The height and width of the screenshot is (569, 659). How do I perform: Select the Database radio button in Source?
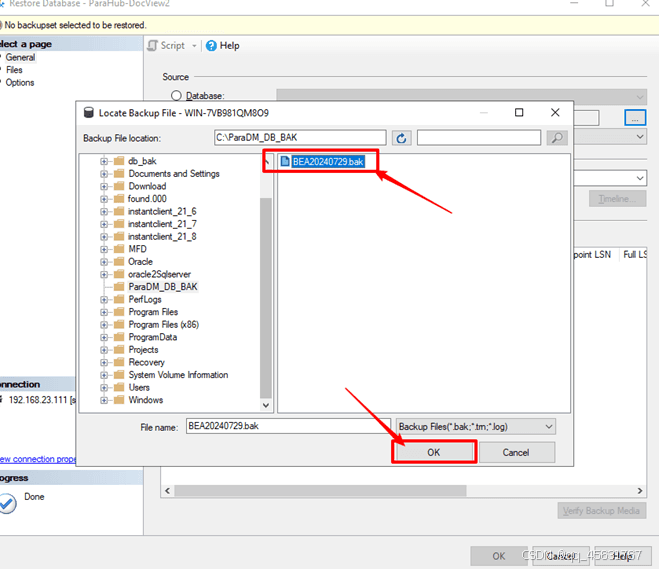[x=176, y=96]
